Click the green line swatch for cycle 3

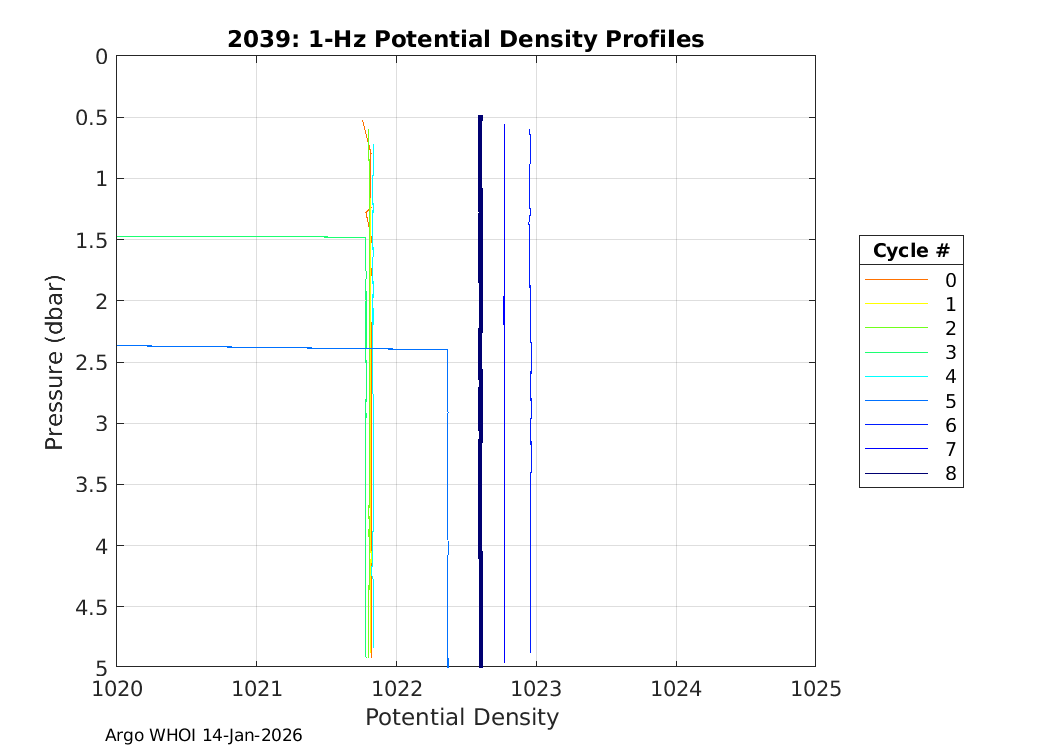(x=896, y=353)
